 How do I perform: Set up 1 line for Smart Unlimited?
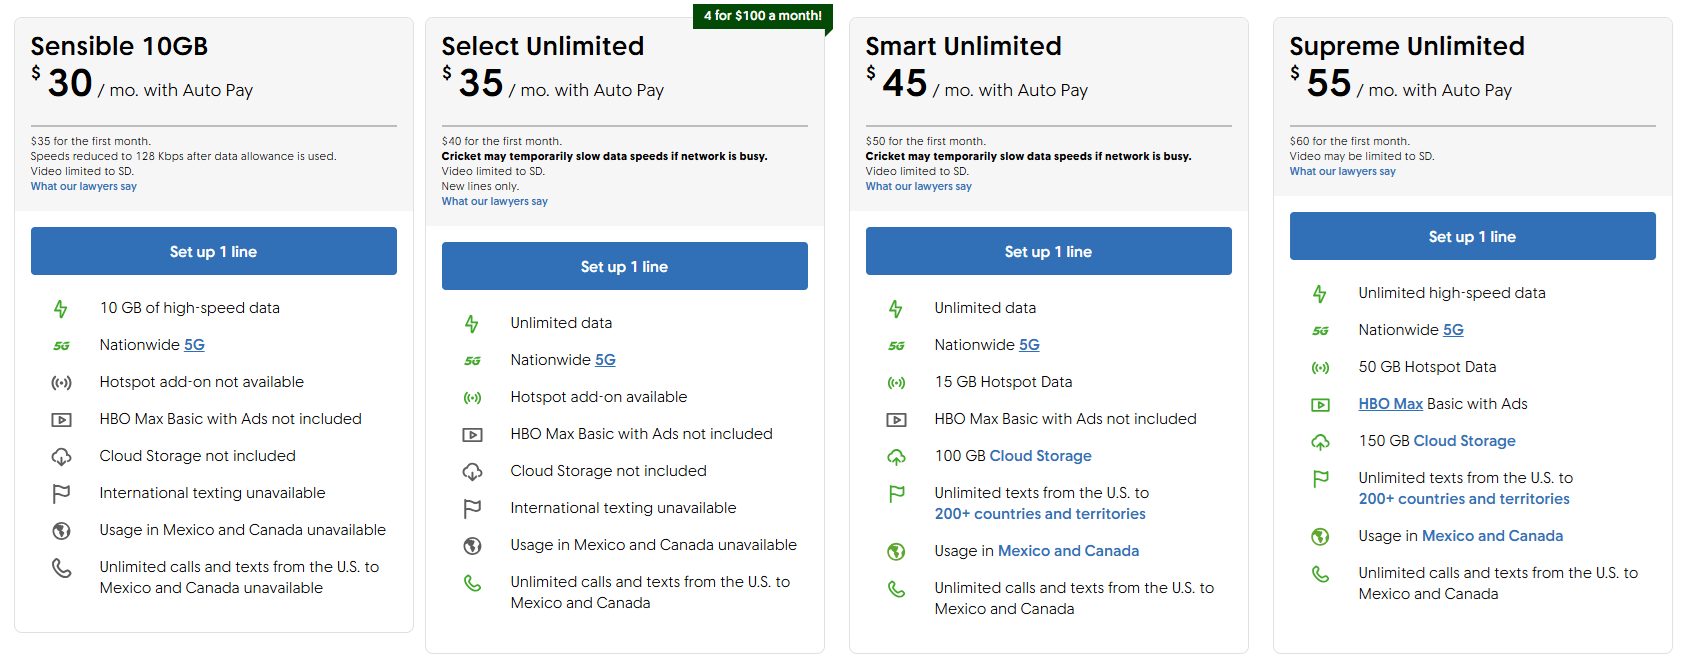click(x=1048, y=251)
